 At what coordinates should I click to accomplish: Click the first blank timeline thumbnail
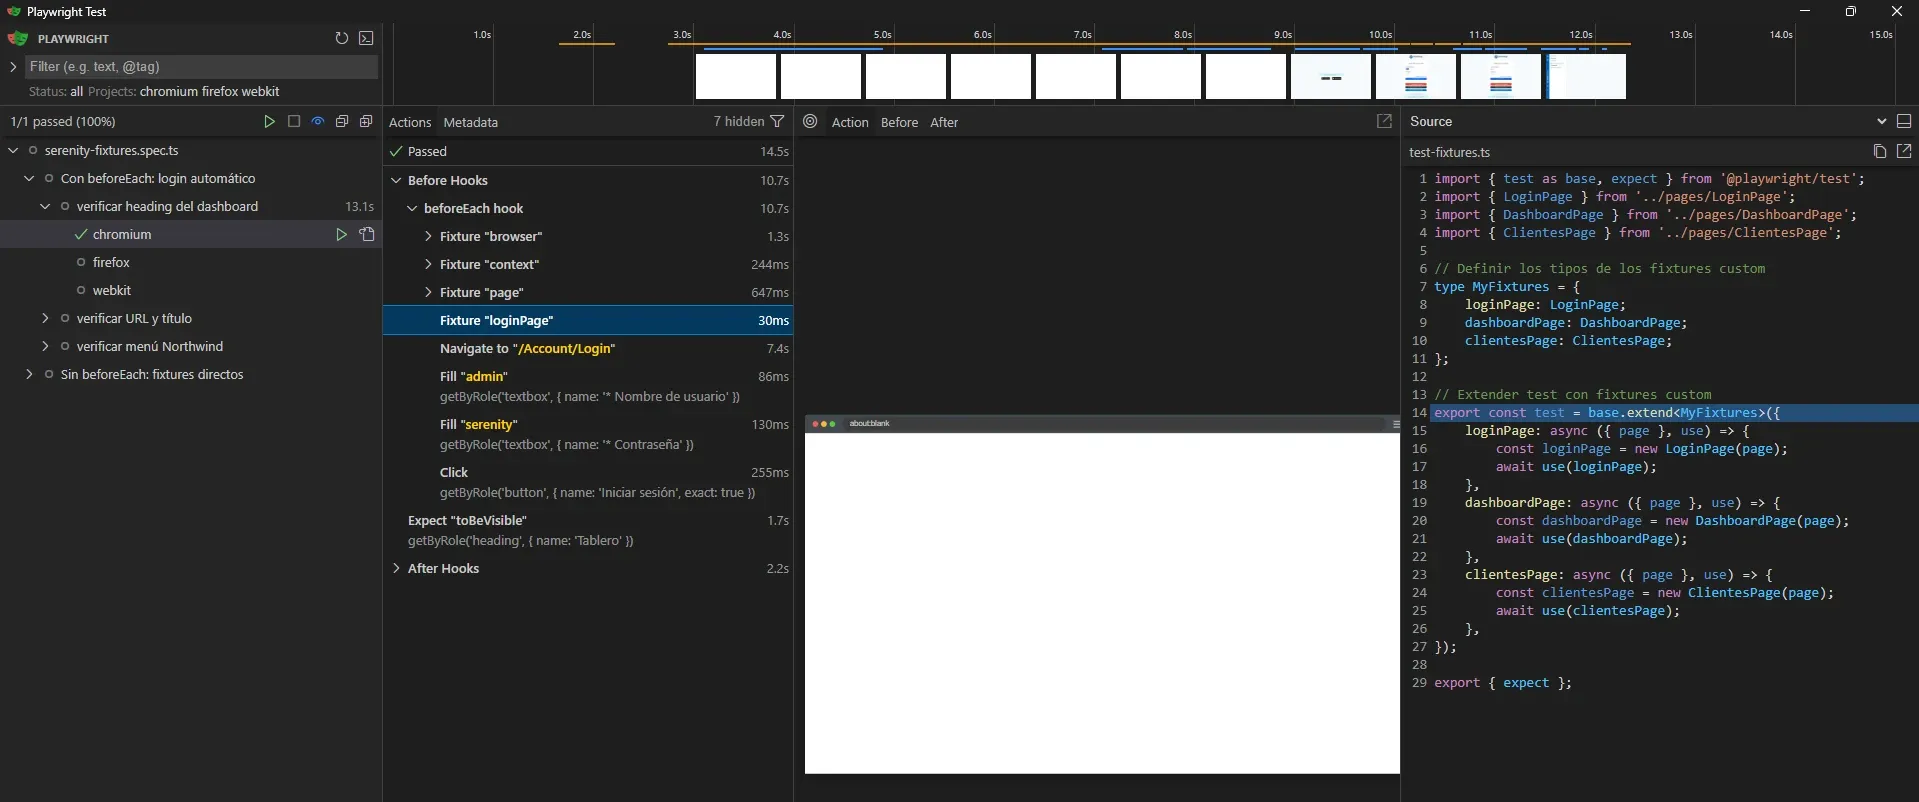pos(735,76)
